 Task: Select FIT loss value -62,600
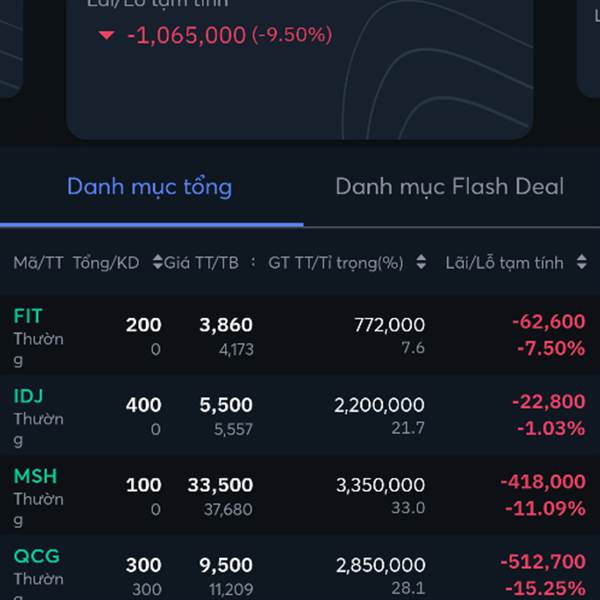(549, 321)
